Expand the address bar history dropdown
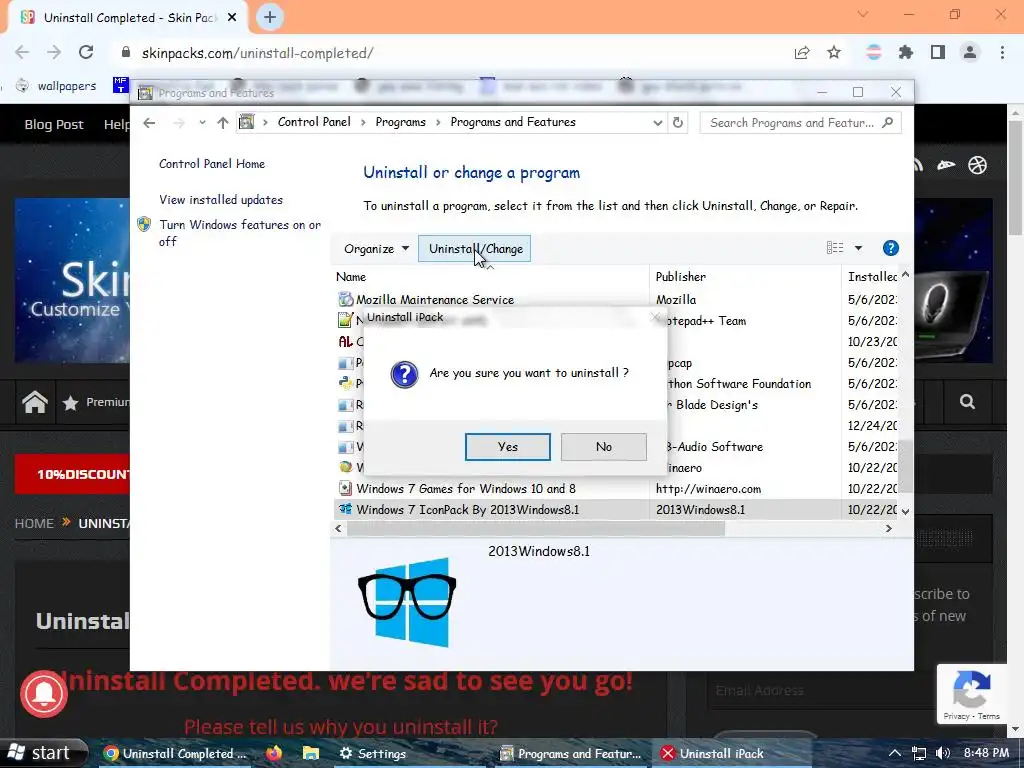 coord(657,123)
